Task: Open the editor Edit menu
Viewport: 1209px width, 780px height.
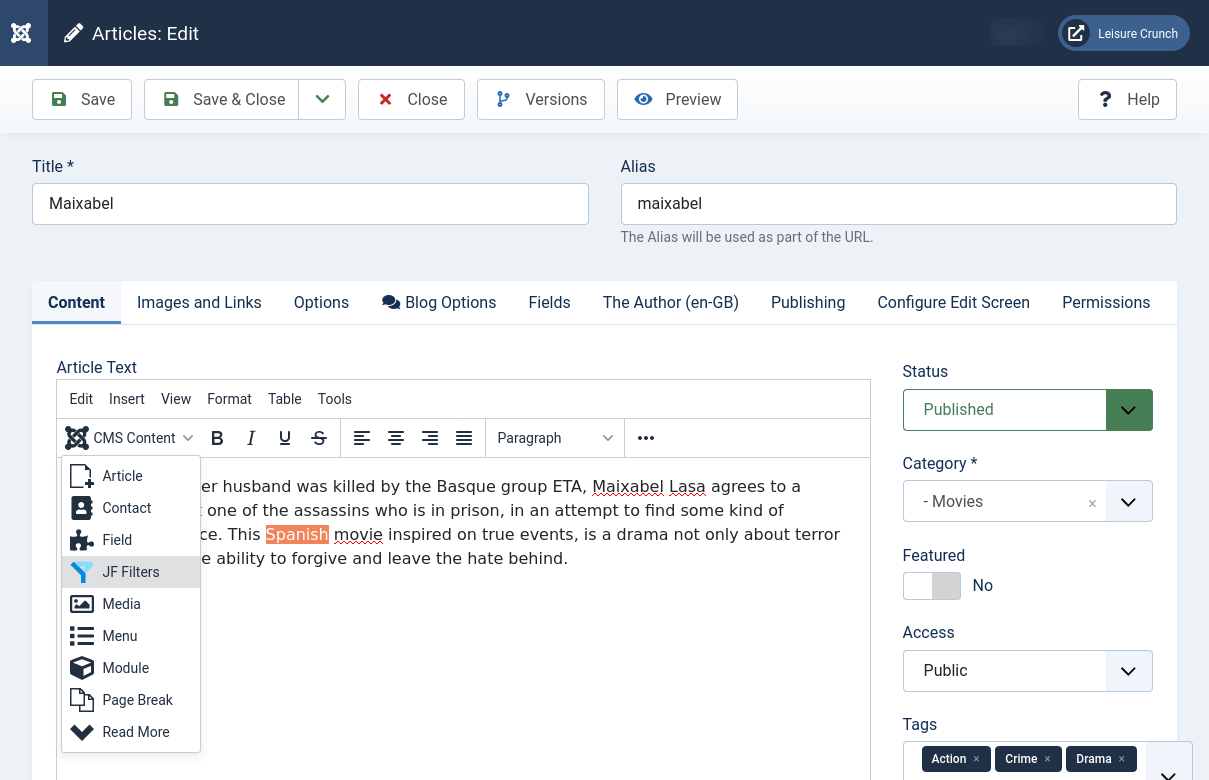Action: tap(81, 399)
